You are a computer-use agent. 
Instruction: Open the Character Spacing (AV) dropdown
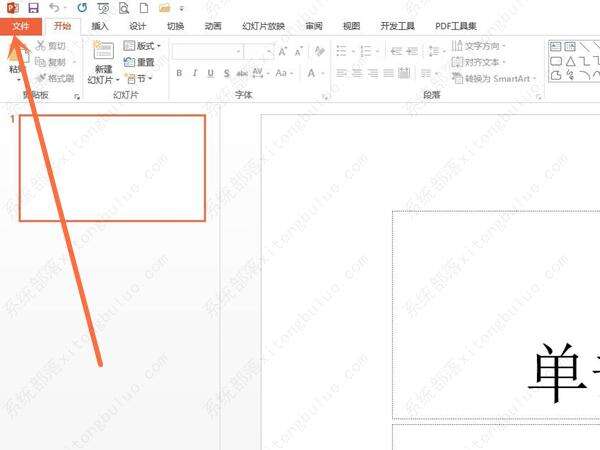click(261, 73)
